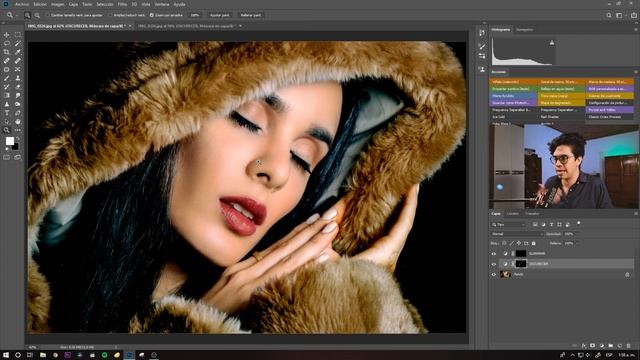This screenshot has width=640, height=360.
Task: Open the Filtro menu
Action: coord(122,4)
